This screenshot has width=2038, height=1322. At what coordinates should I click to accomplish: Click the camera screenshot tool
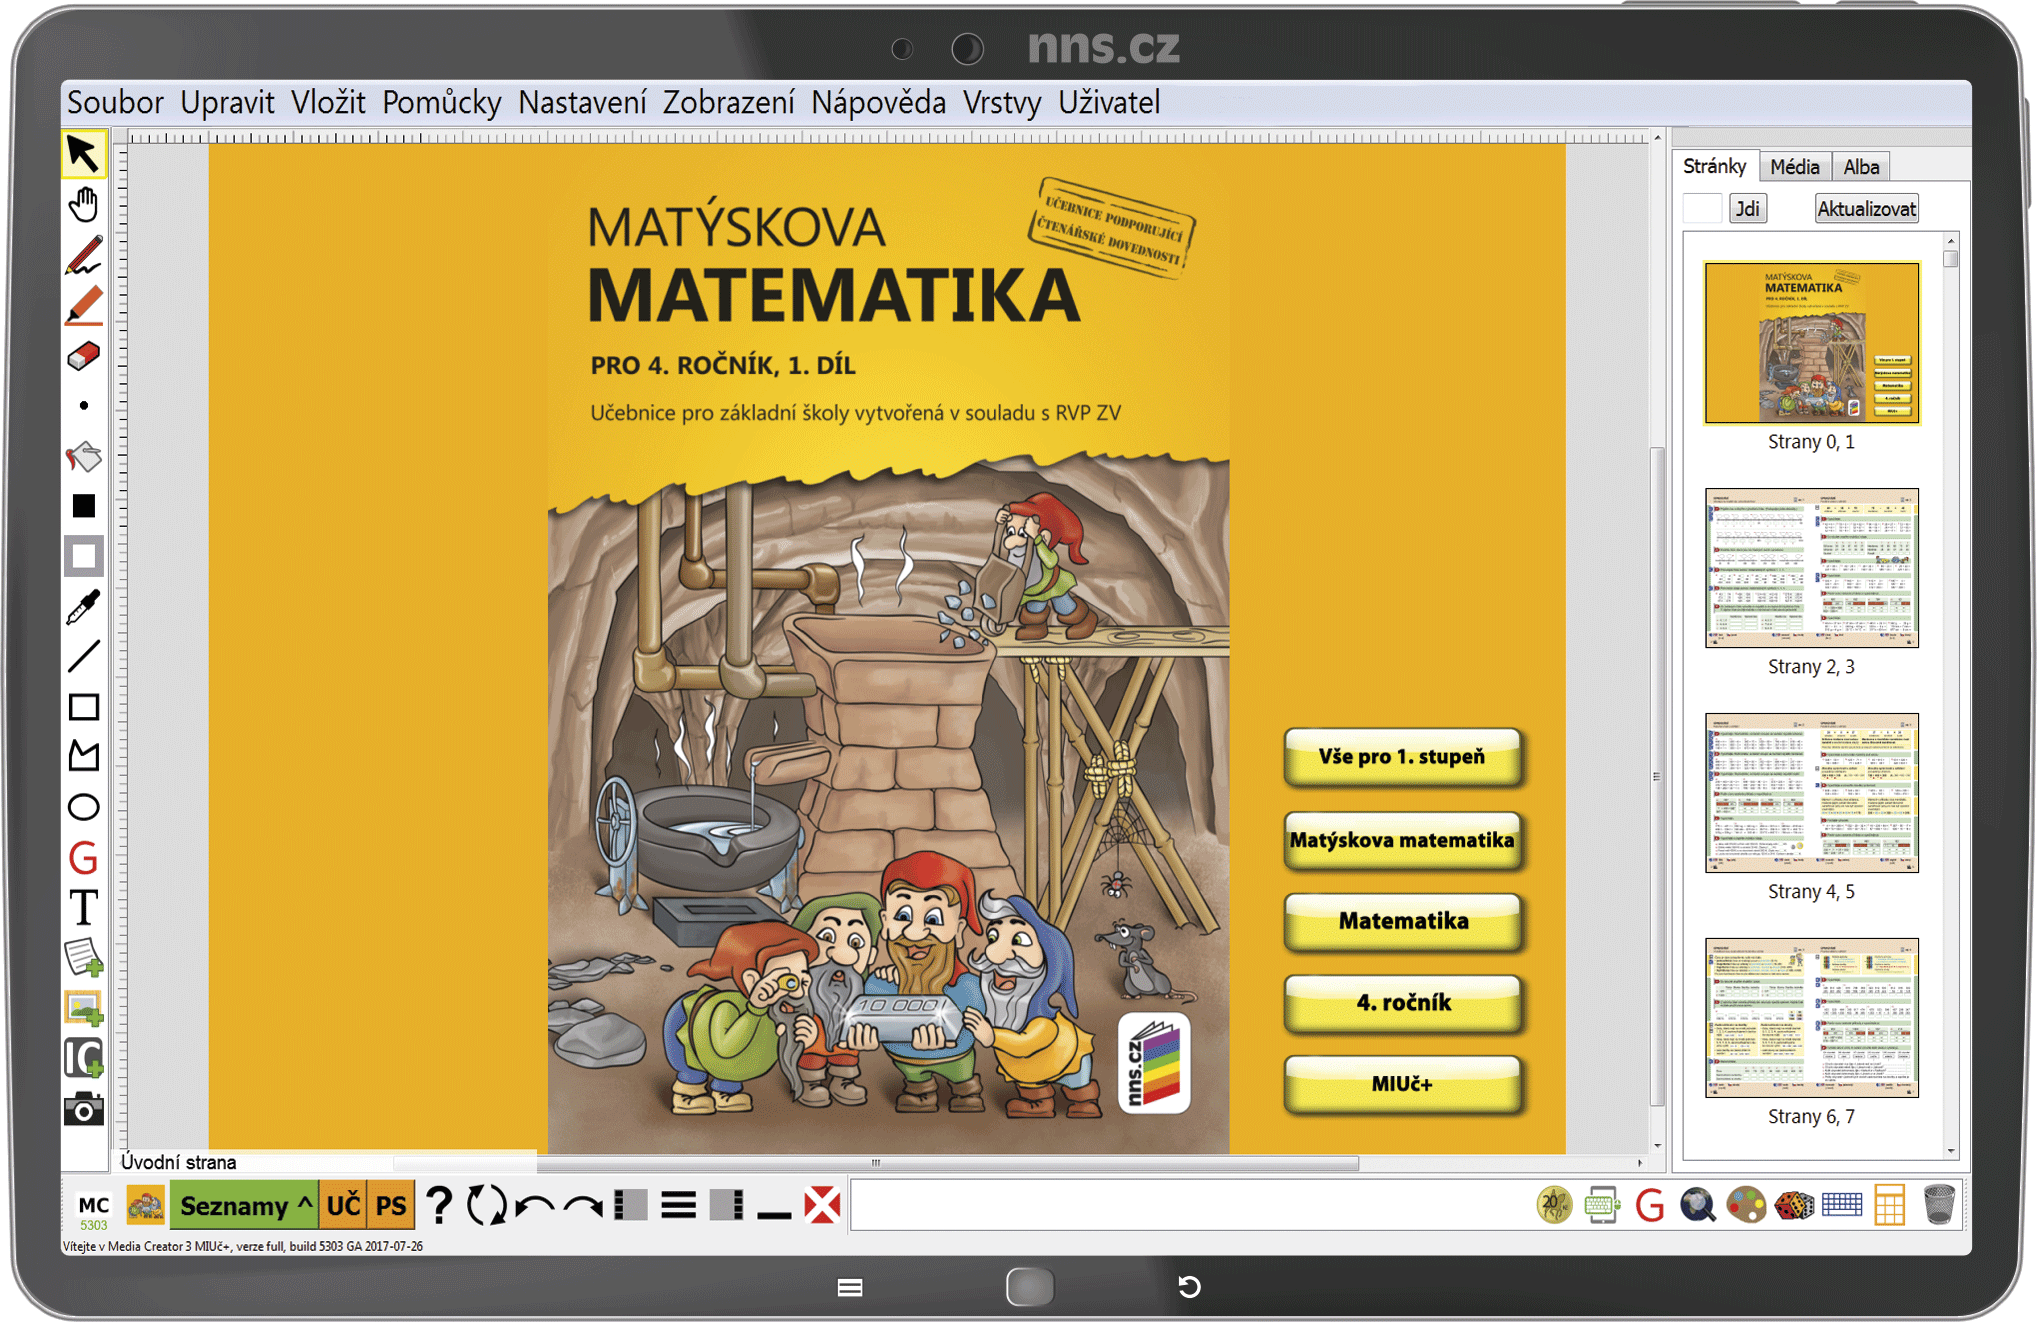click(84, 1109)
